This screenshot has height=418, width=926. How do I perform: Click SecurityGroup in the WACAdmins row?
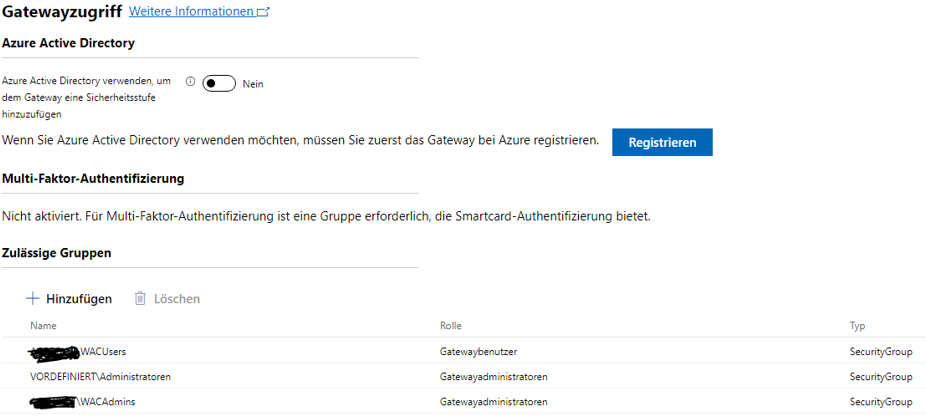pos(880,402)
